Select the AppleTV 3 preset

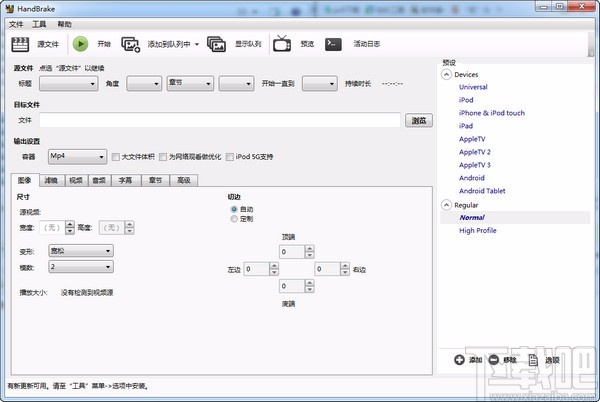(475, 165)
